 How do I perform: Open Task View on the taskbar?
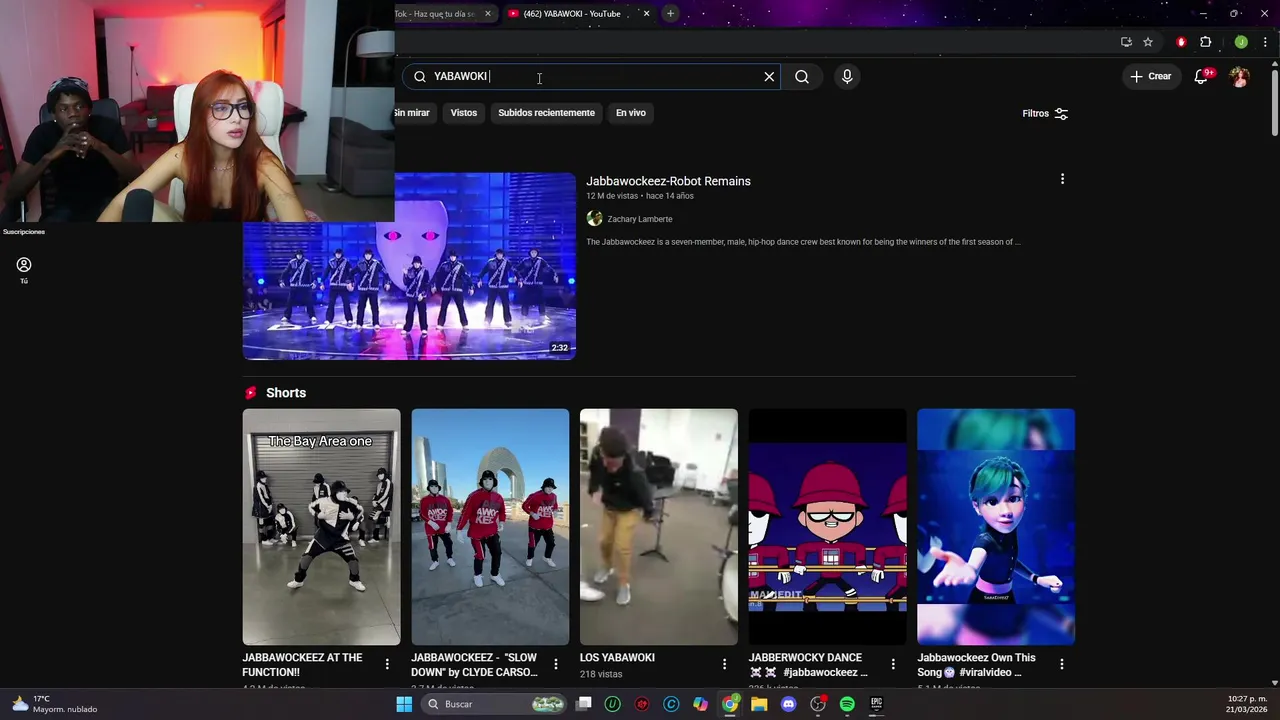584,704
